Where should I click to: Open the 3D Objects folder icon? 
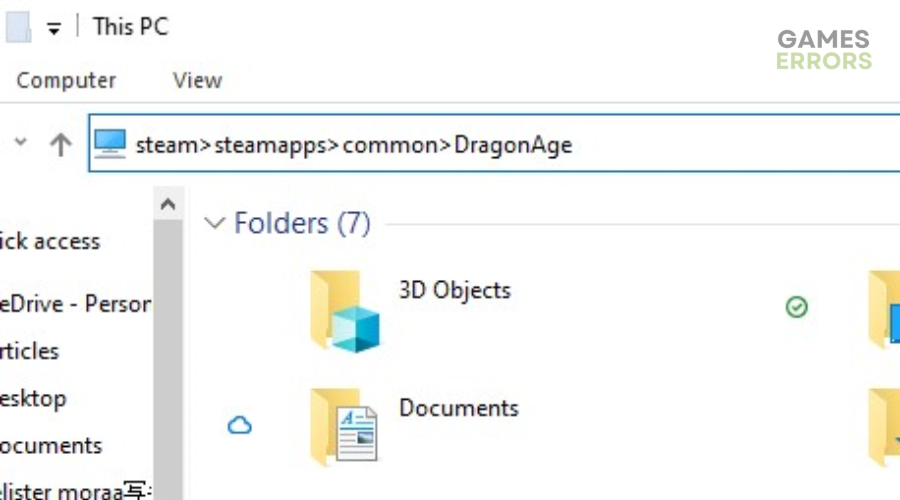point(344,311)
